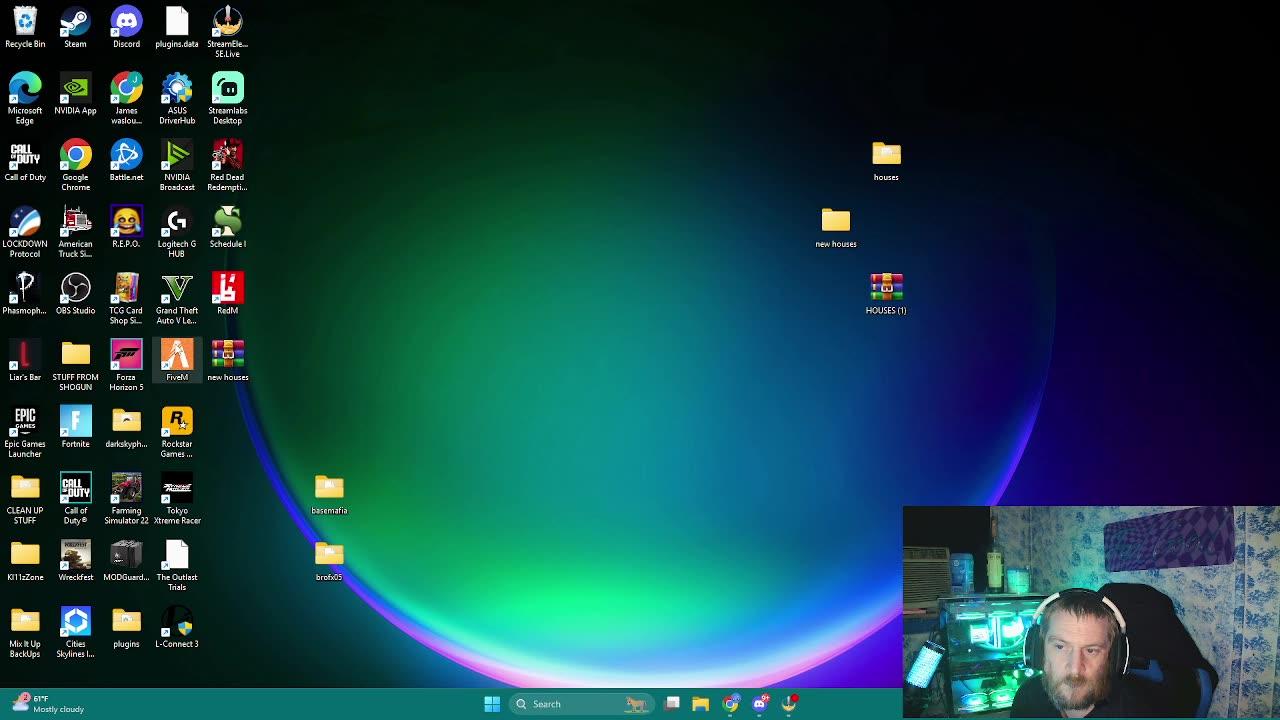Open the weather widget showing Mostly cloudy
The width and height of the screenshot is (1280, 720).
pyautogui.click(x=47, y=704)
